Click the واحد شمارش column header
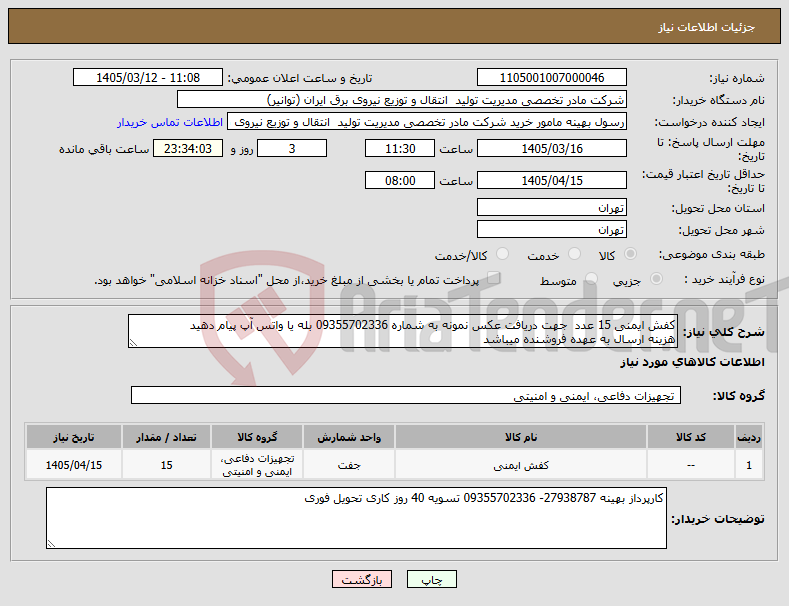Viewport: 789px width, 606px height. (x=349, y=437)
